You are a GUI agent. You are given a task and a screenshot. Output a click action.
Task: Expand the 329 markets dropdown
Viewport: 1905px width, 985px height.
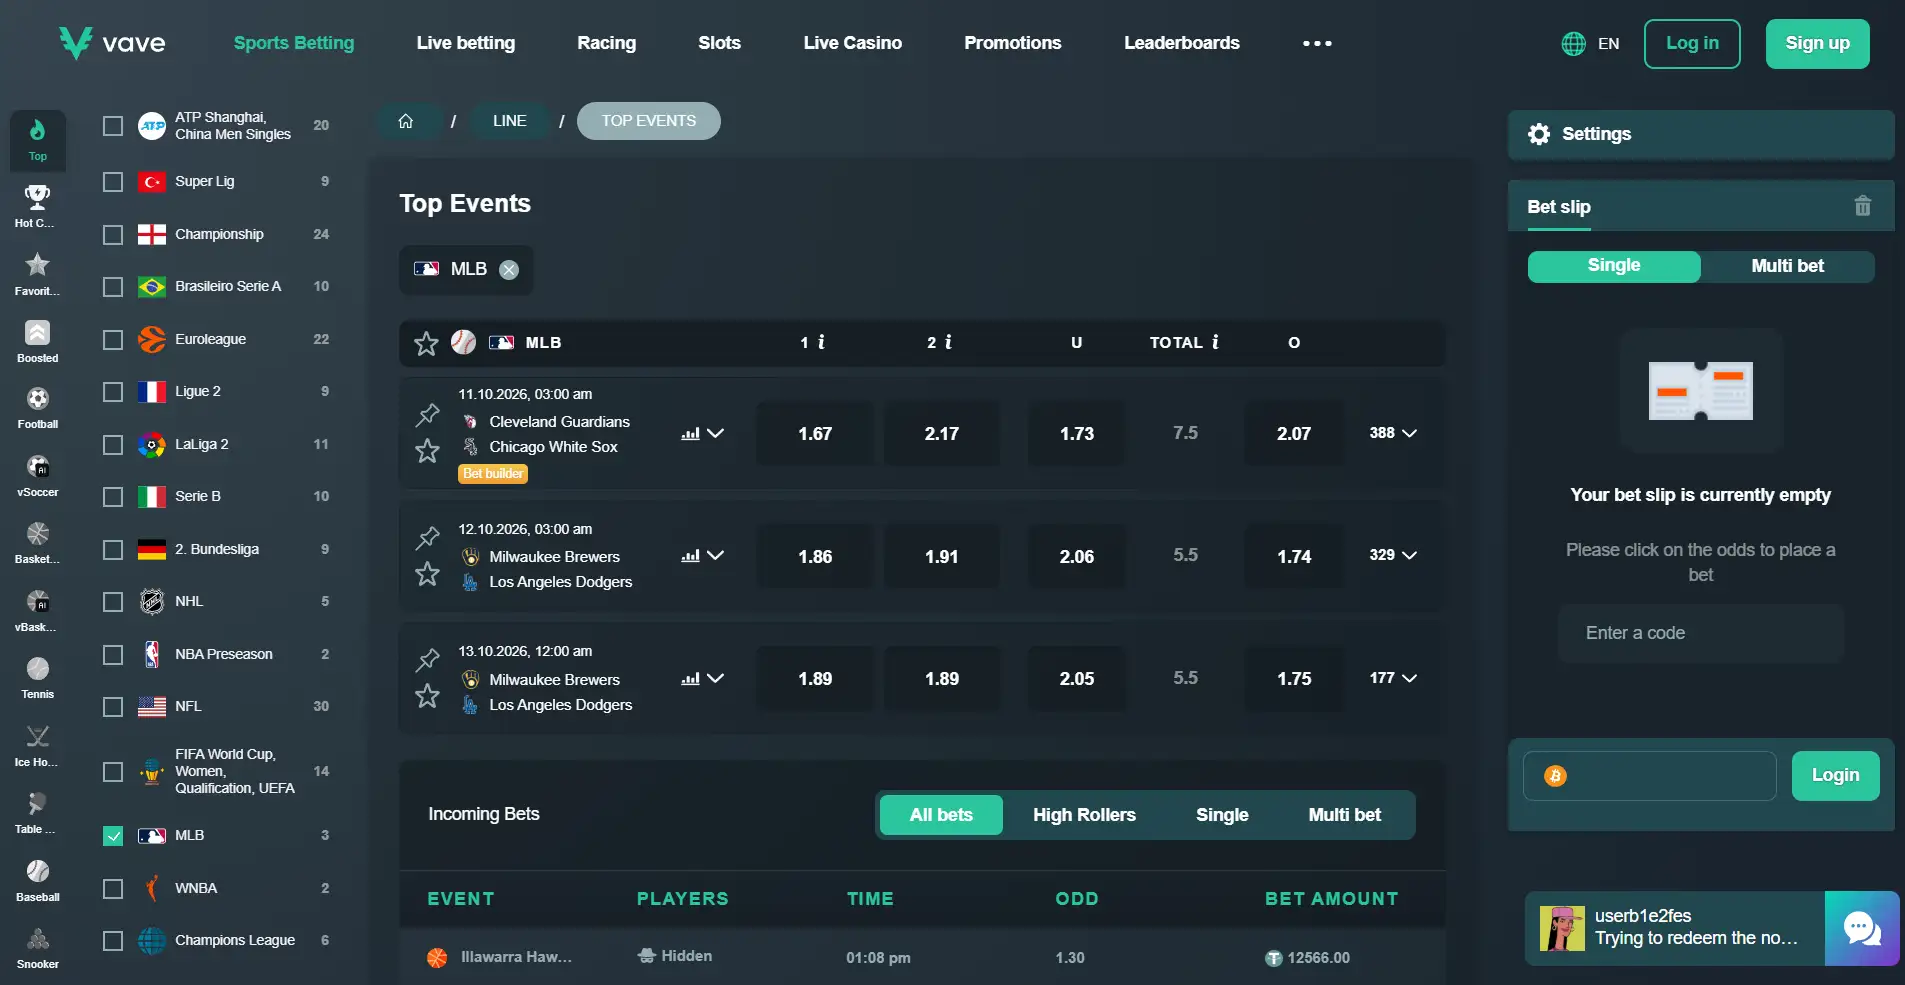coord(1393,555)
